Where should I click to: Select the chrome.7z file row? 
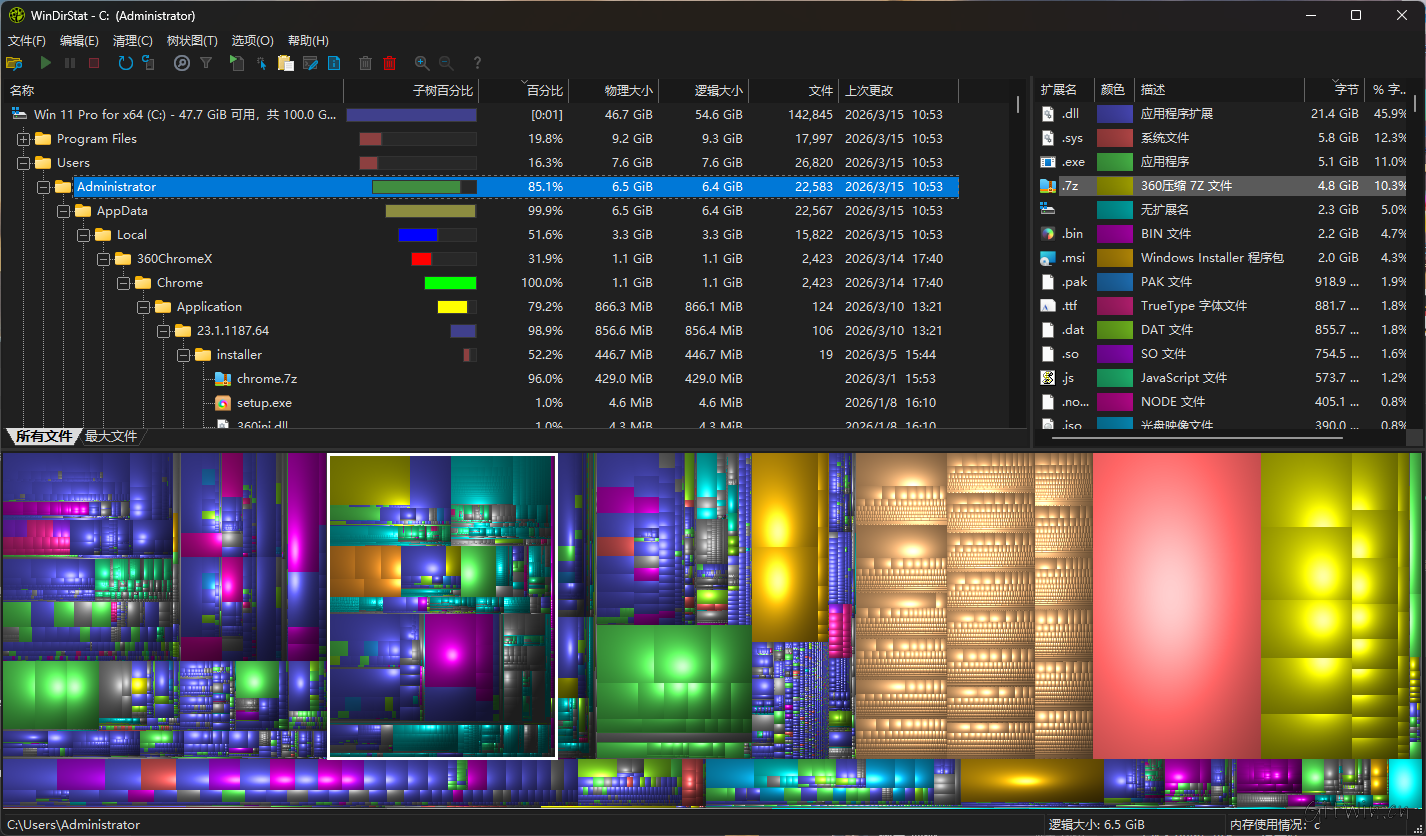pyautogui.click(x=267, y=379)
